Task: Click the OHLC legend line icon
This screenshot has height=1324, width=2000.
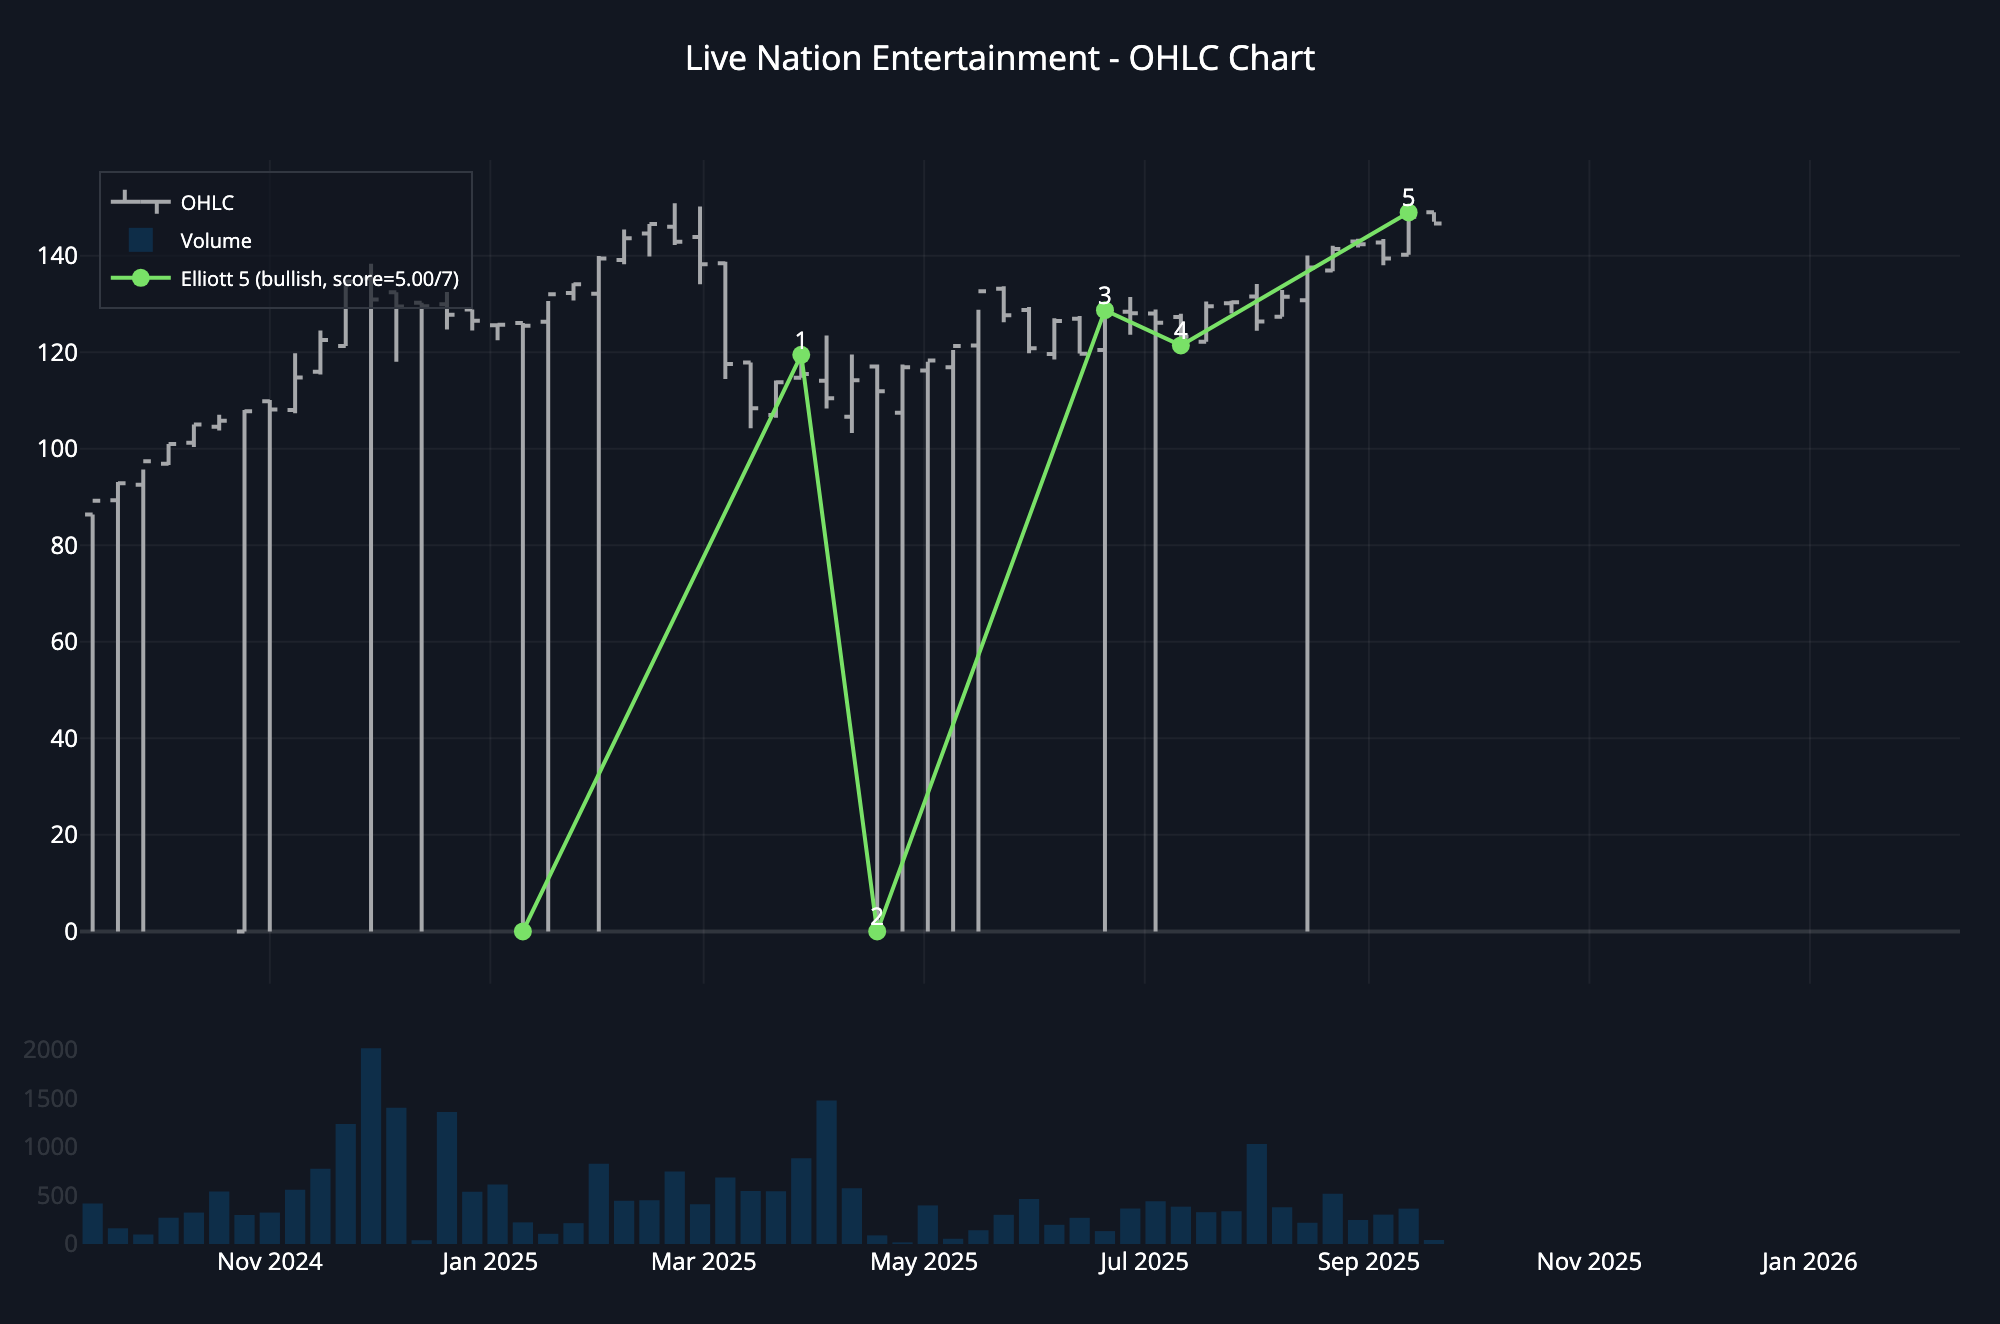Action: [x=140, y=202]
